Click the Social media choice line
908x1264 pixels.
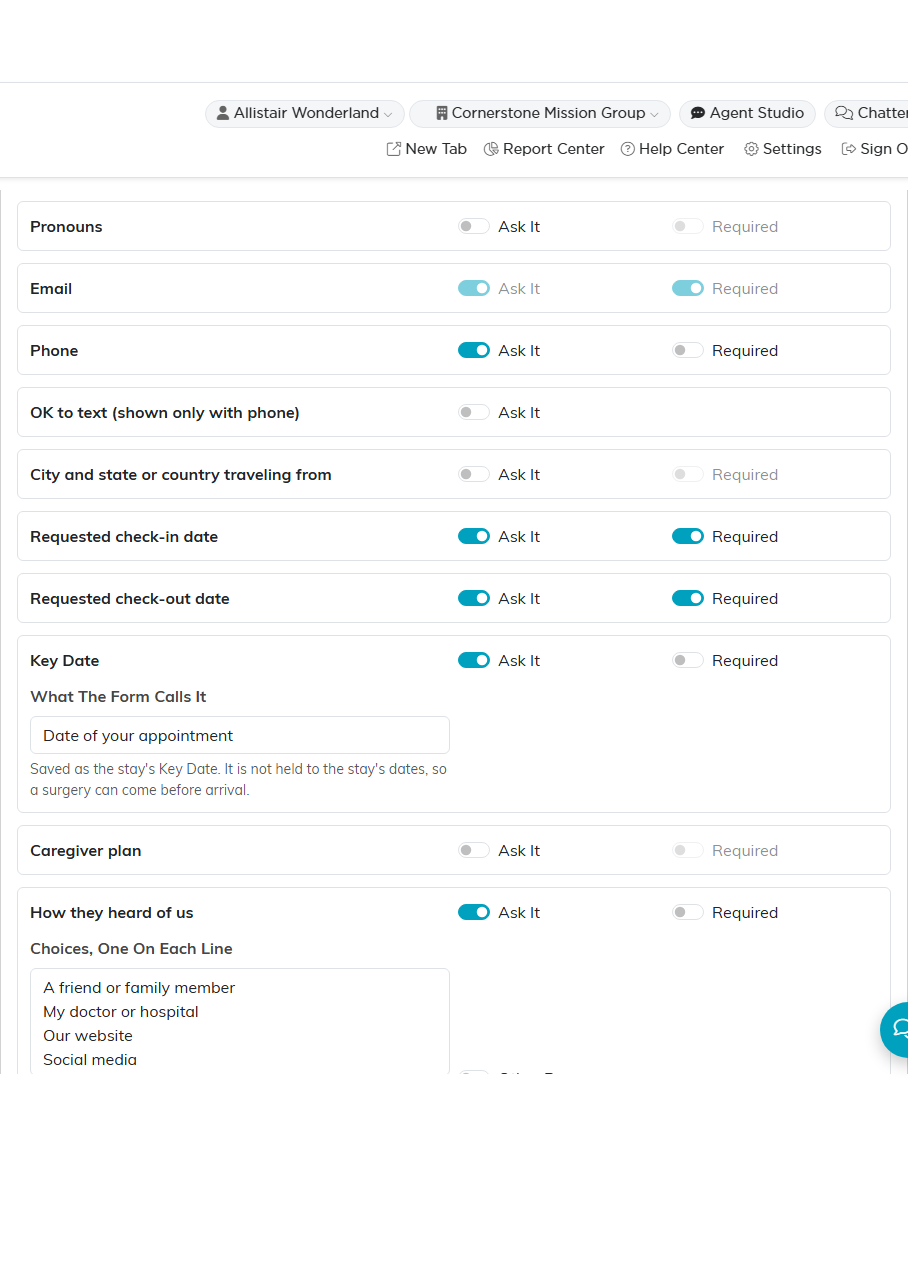pos(90,1060)
